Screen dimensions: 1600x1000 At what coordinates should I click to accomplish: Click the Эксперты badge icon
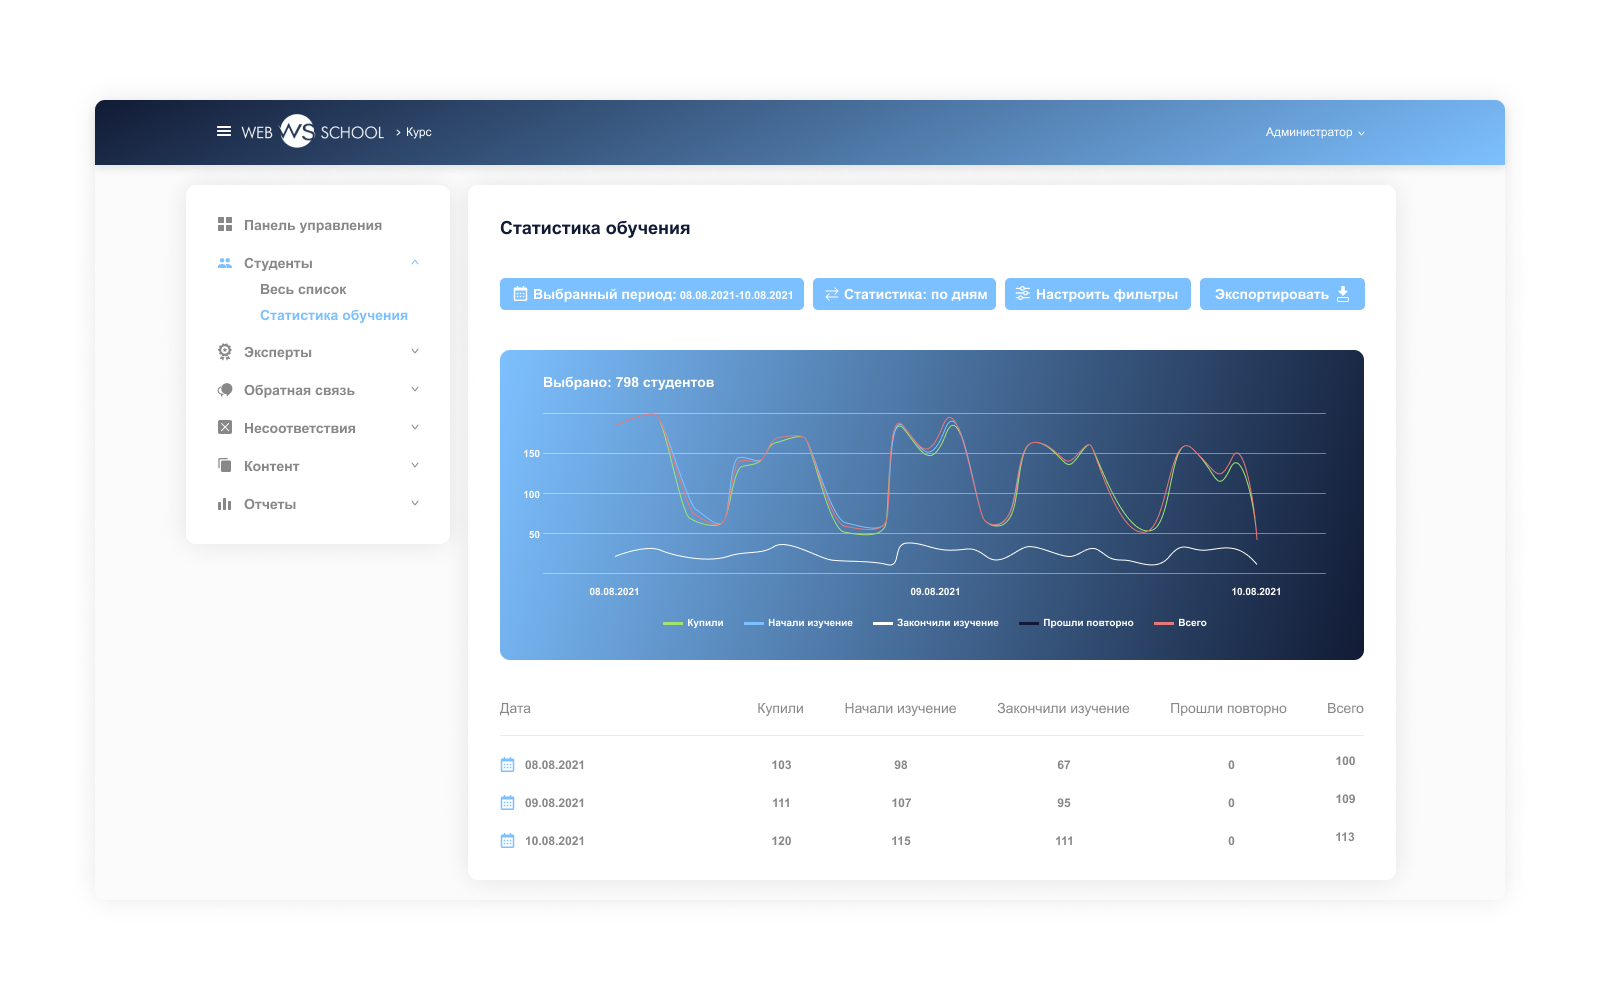point(225,352)
